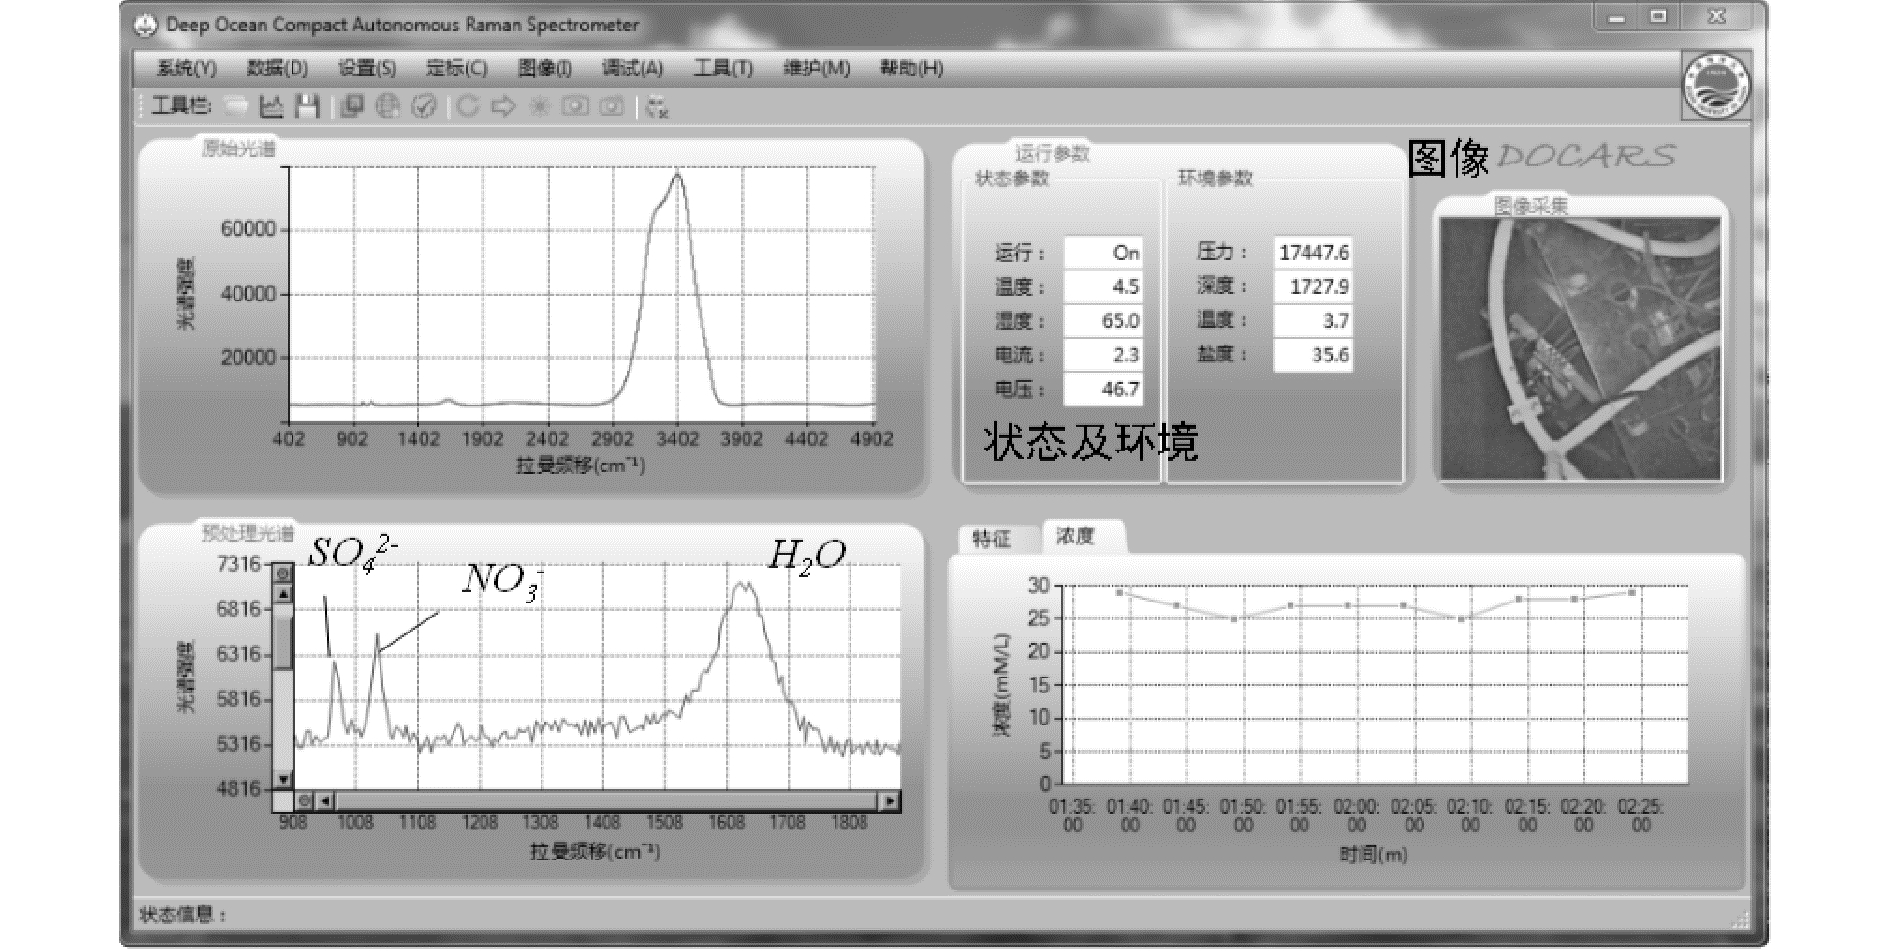This screenshot has width=1889, height=951.
Task: Click the vertical scrollbar up arrow on the preprocessed spectrum
Action: (283, 594)
